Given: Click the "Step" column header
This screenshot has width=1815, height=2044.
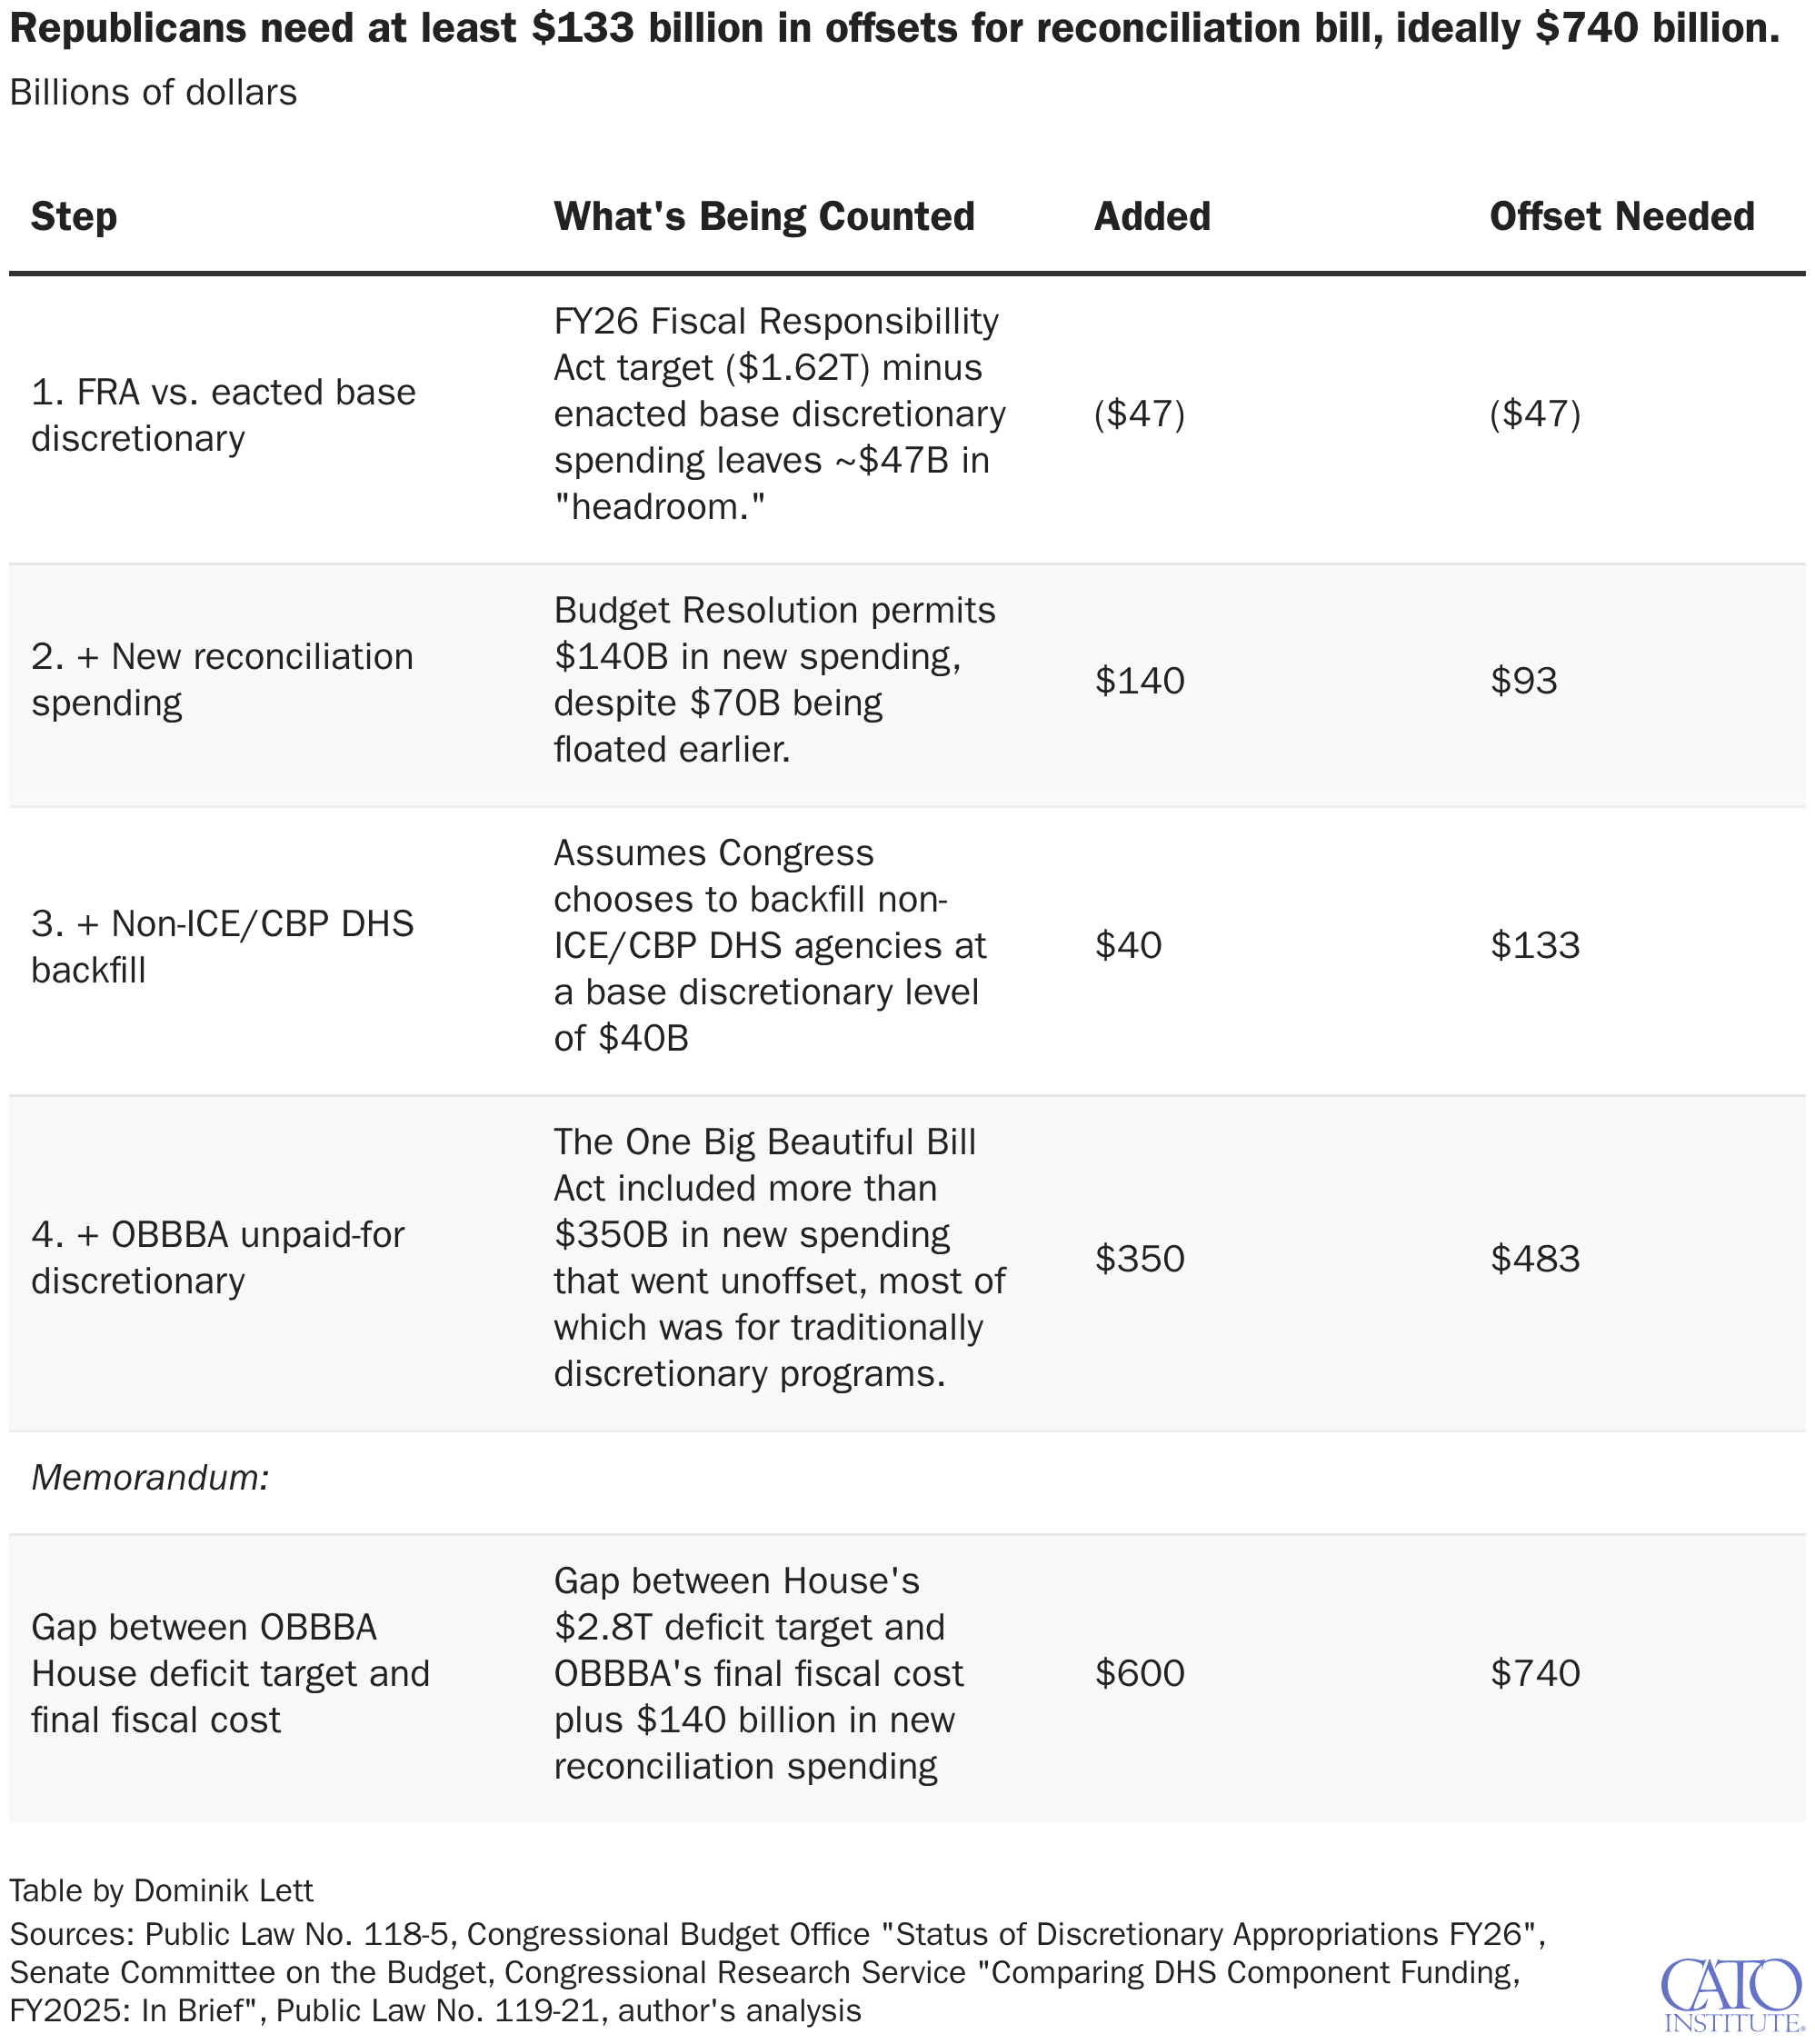Looking at the screenshot, I should (x=74, y=217).
